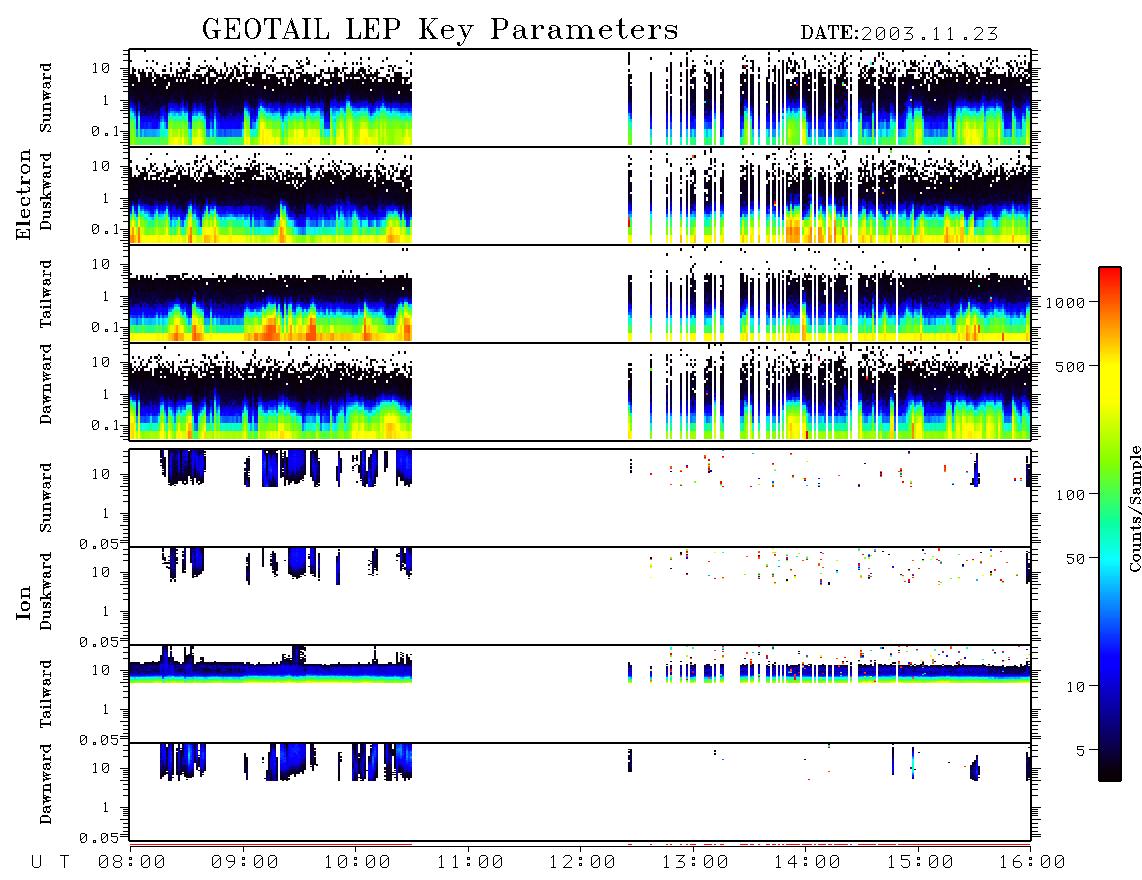Click the 10:00 time tick label
Viewport: 1142px width, 880px height.
coord(357,863)
